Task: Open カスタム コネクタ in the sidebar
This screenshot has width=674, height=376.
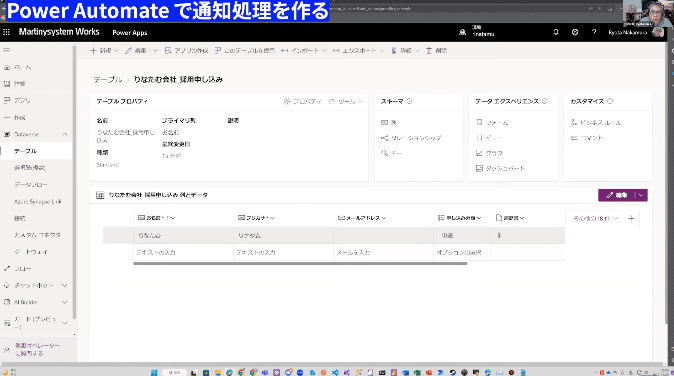Action: coord(37,235)
